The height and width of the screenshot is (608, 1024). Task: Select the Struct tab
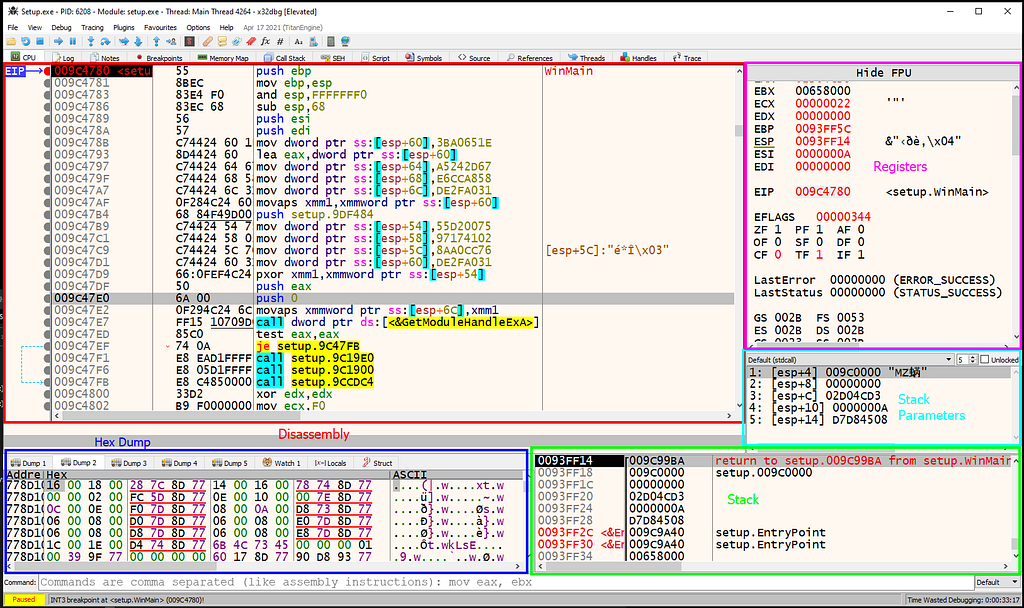pos(377,463)
